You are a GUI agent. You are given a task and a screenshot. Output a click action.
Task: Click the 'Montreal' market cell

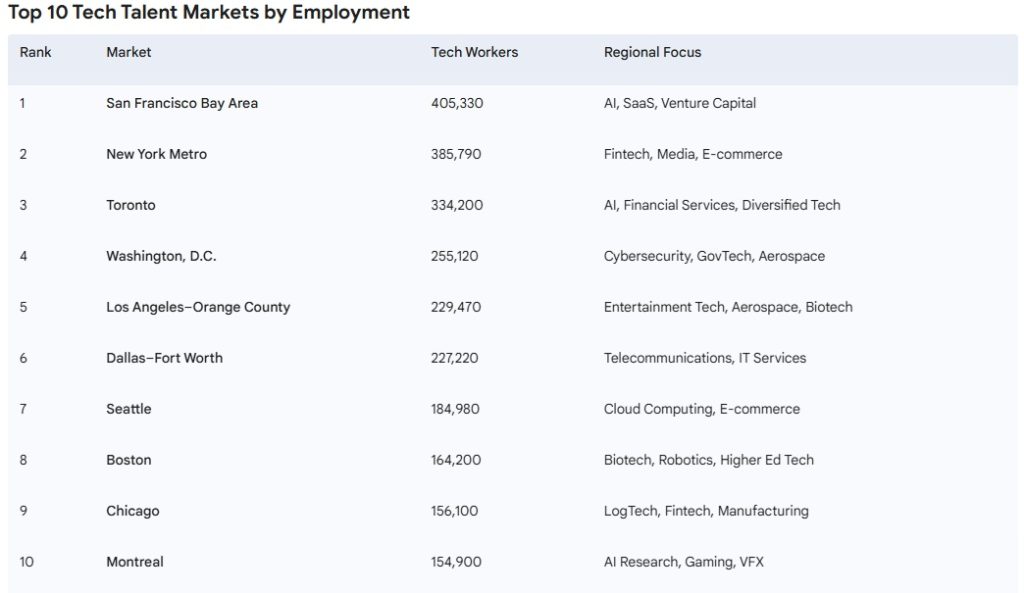135,562
